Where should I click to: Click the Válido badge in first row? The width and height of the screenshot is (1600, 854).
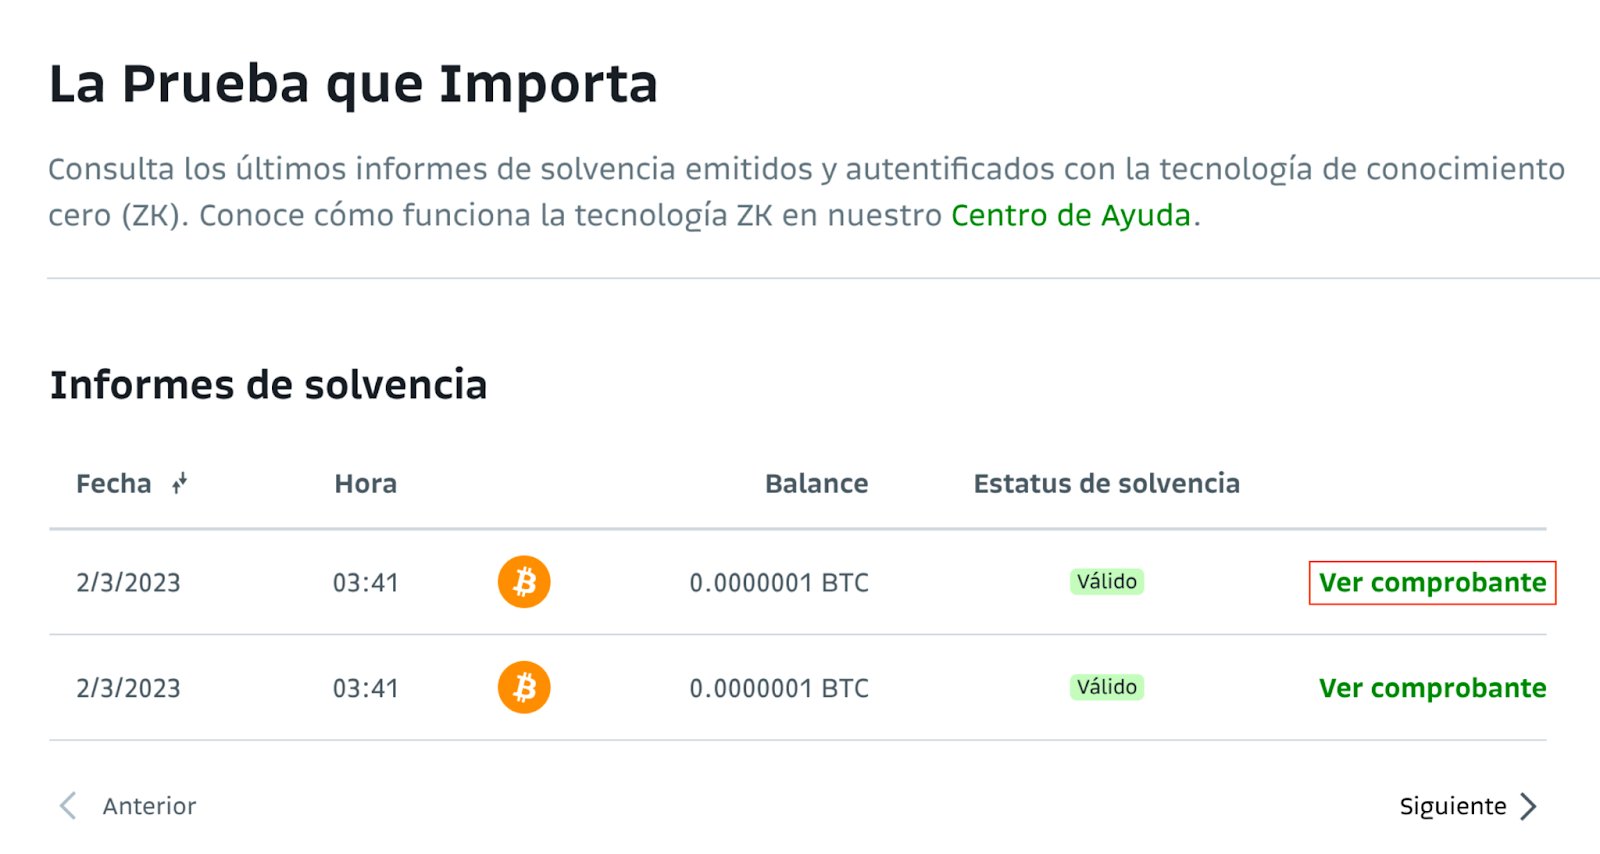[1107, 582]
